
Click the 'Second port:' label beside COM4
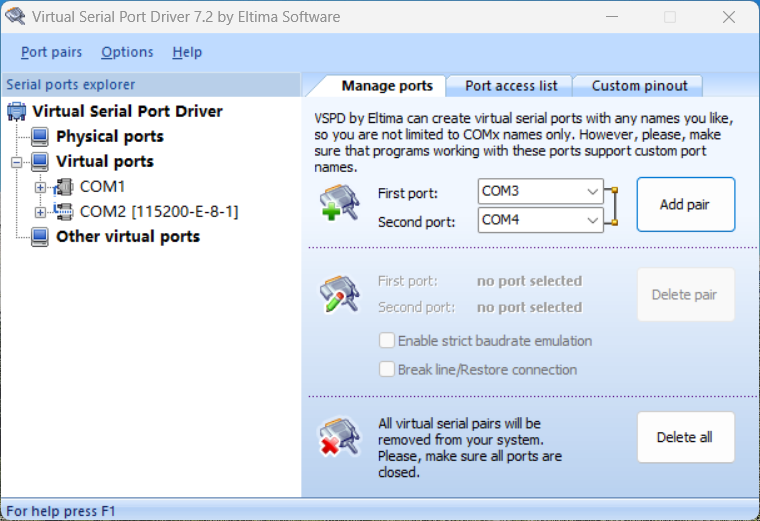pyautogui.click(x=416, y=222)
